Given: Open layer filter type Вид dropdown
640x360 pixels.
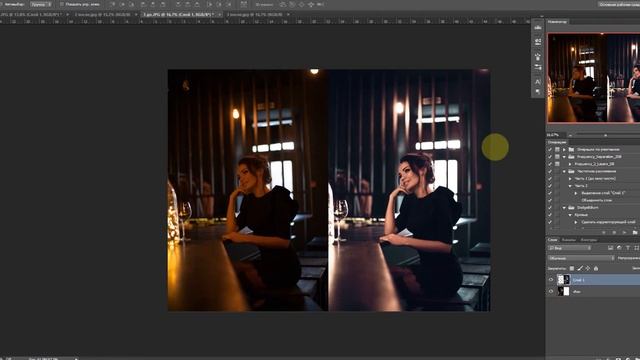Looking at the screenshot, I should point(569,248).
